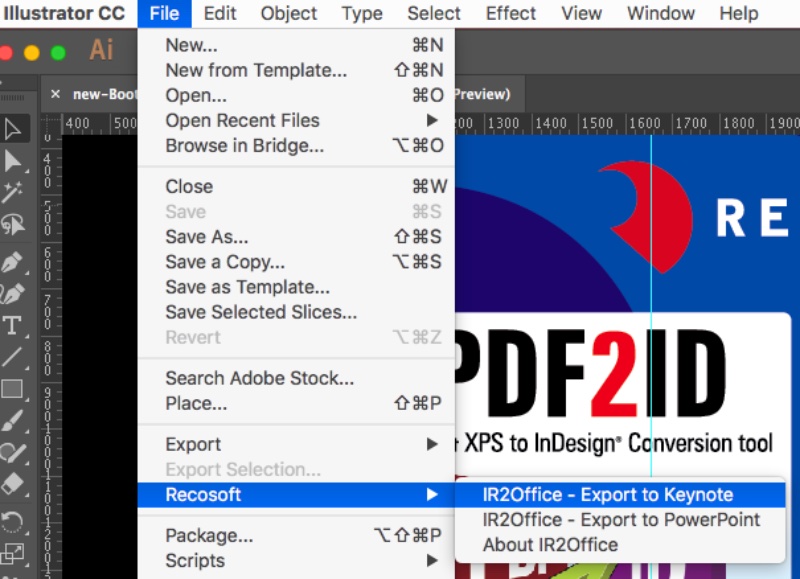Screen dimensions: 800x579
Task: Pick the Magic Wand tool
Action: pyautogui.click(x=13, y=193)
